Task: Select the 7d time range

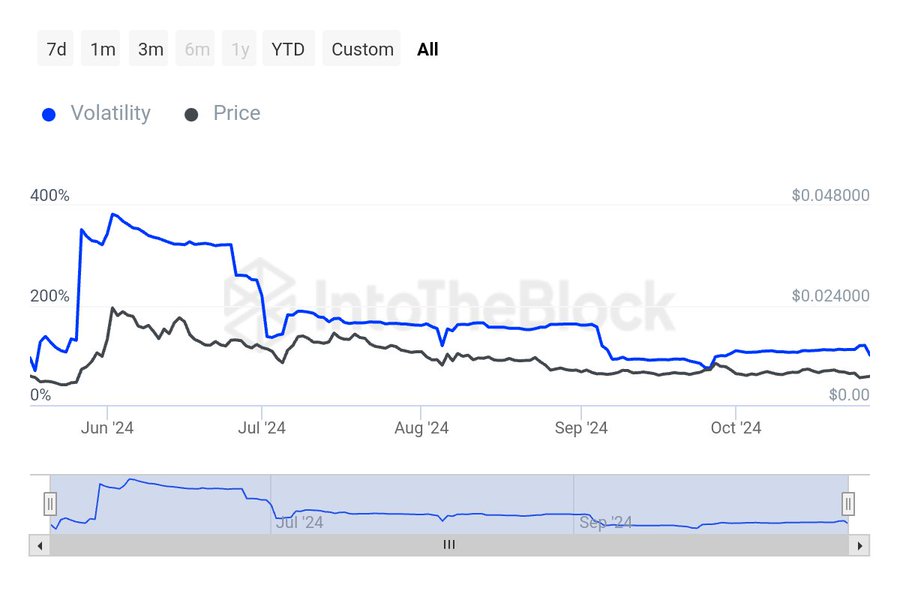Action: [x=56, y=49]
